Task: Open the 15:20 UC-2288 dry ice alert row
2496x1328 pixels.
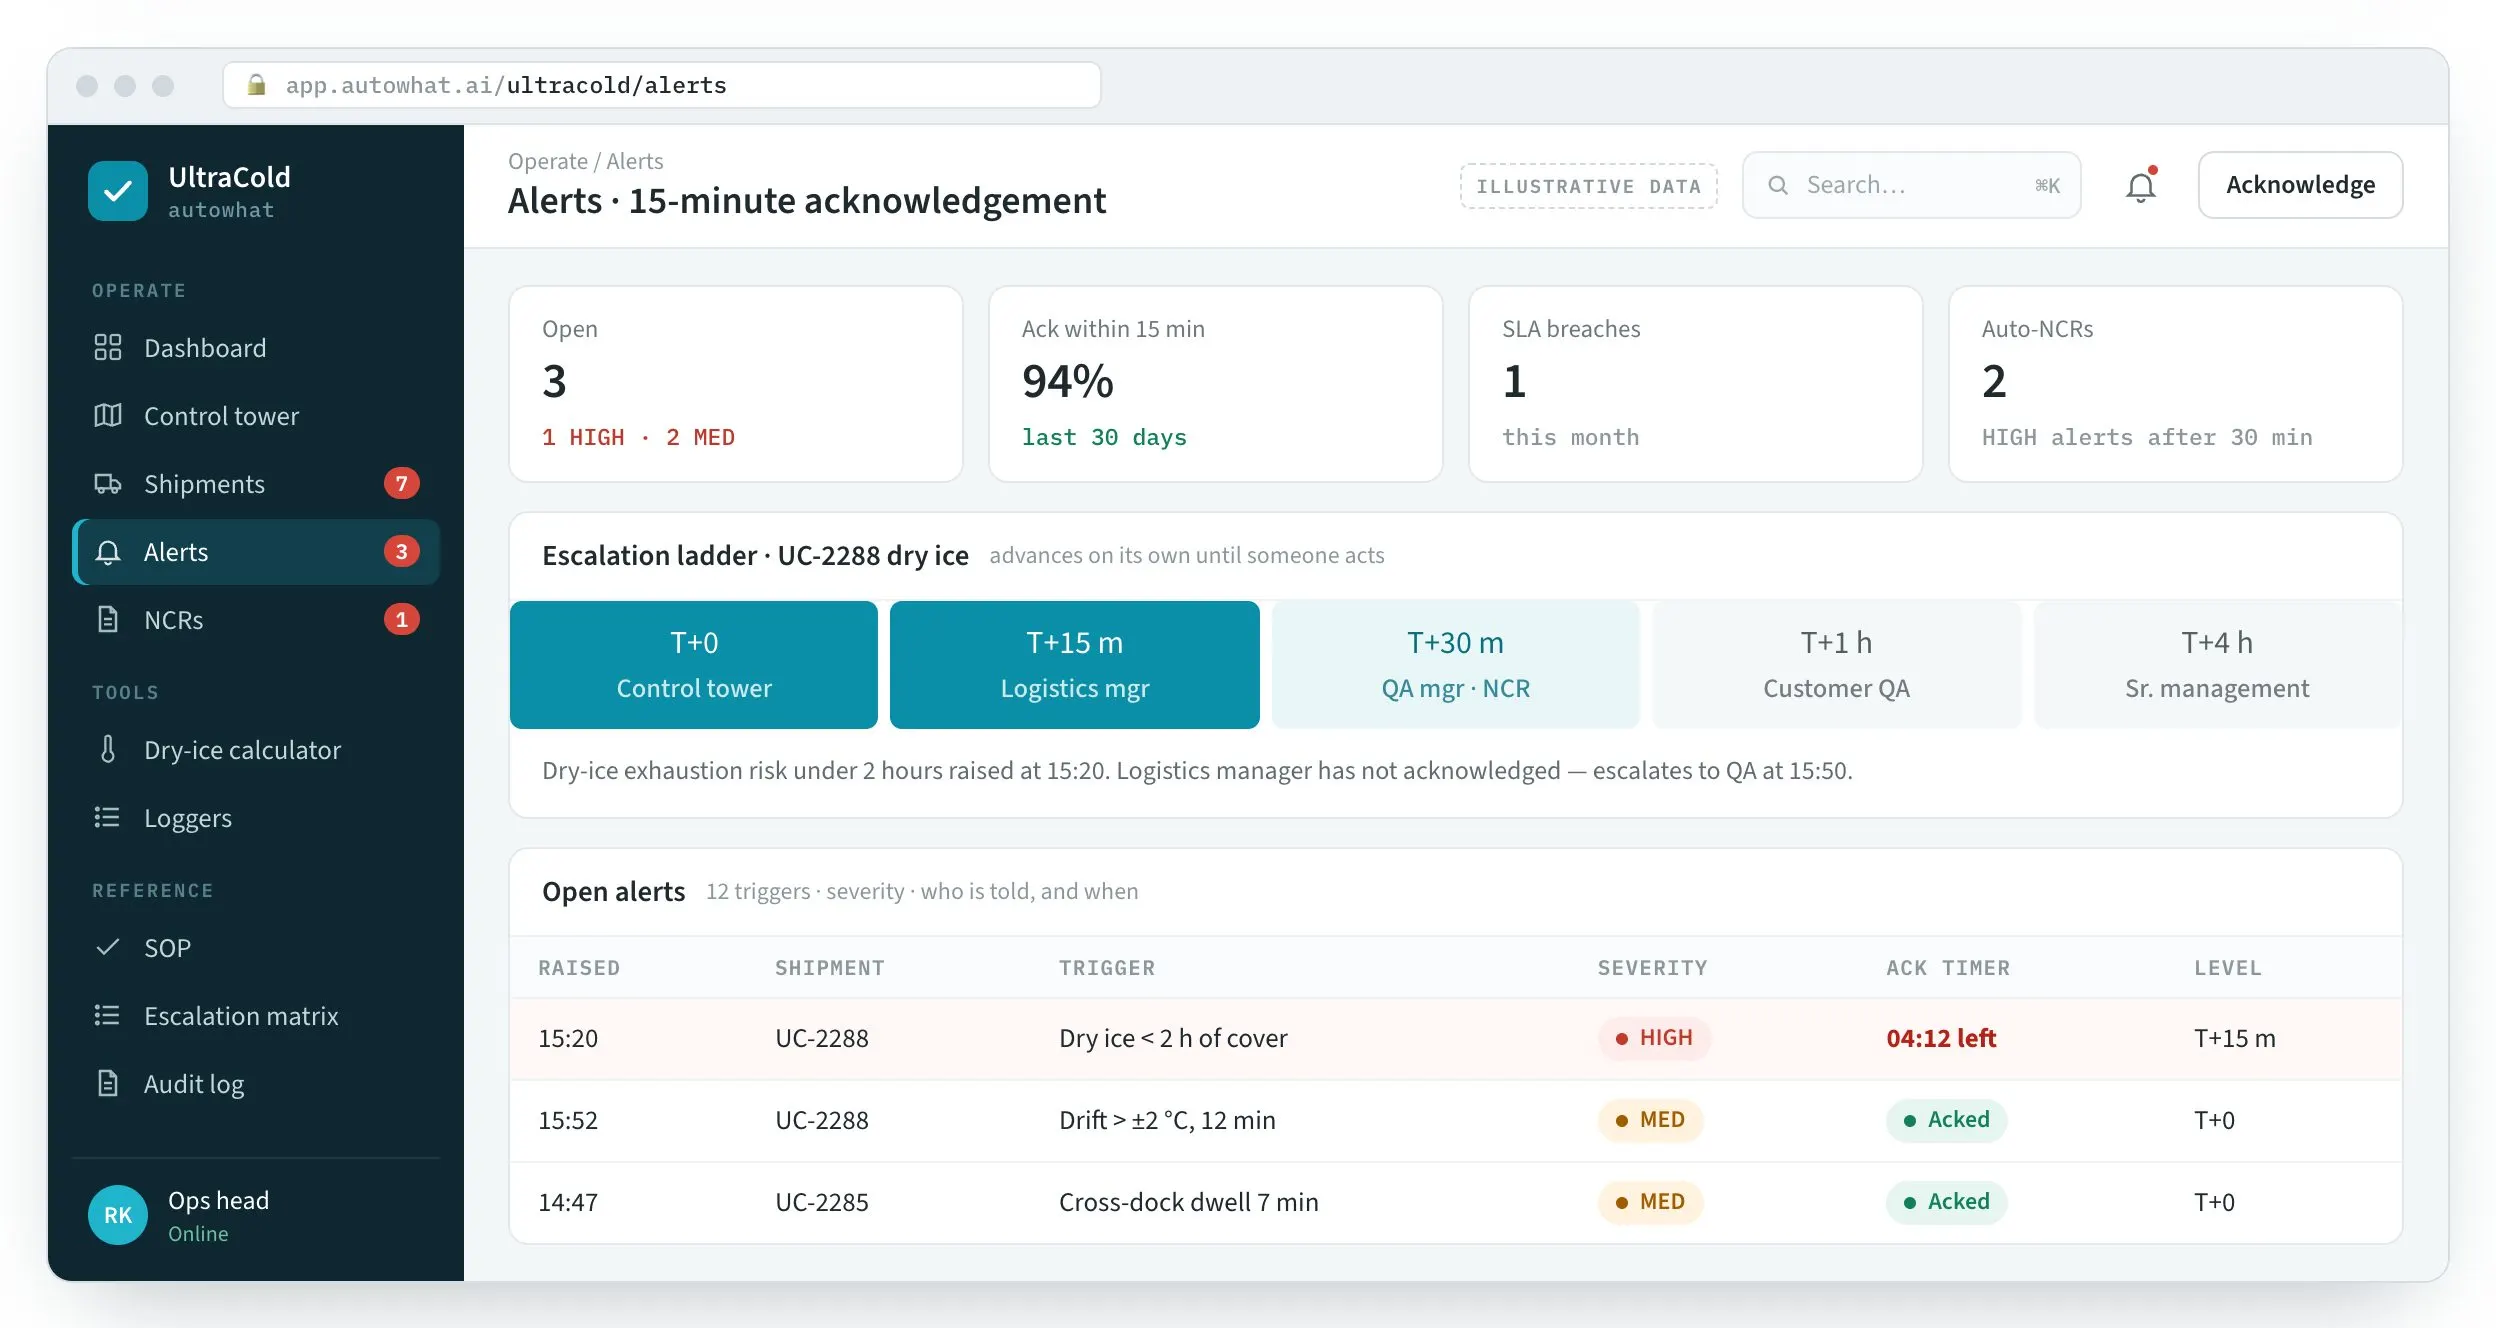Action: pos(1455,1038)
